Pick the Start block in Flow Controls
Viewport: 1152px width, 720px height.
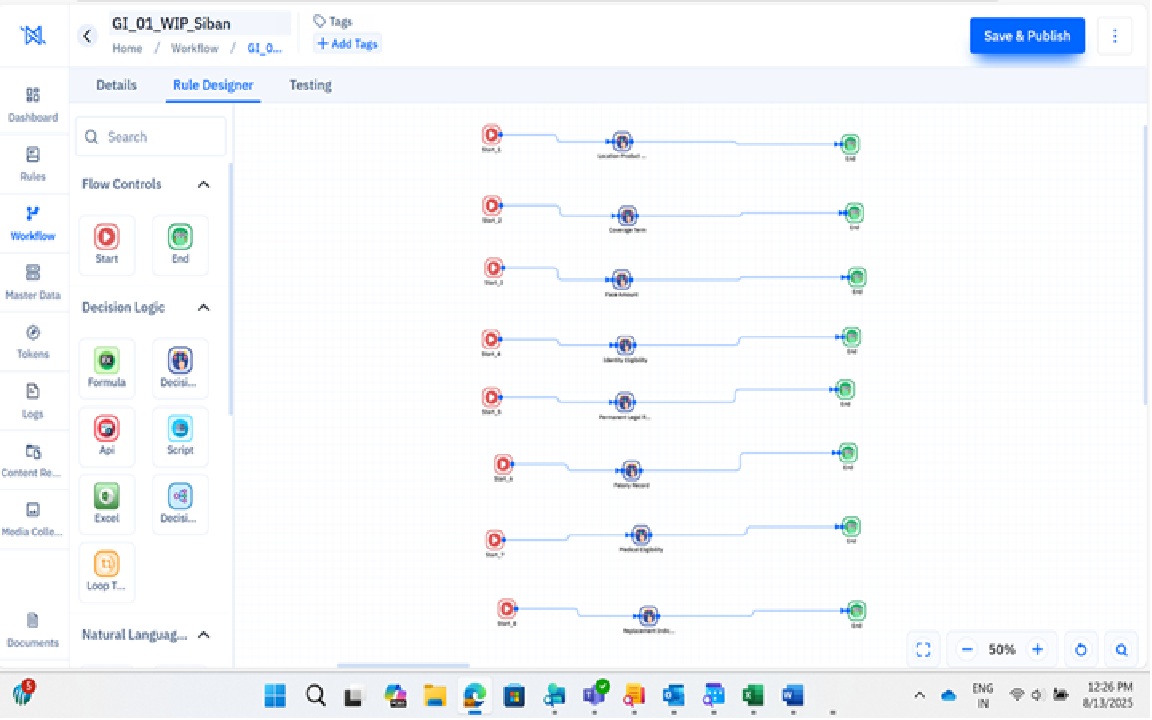coord(107,244)
